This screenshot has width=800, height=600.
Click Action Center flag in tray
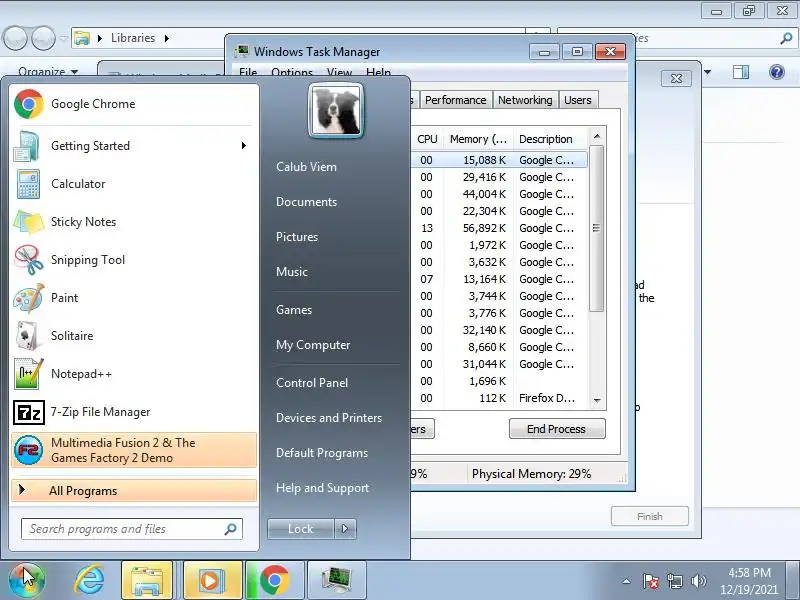coord(651,581)
